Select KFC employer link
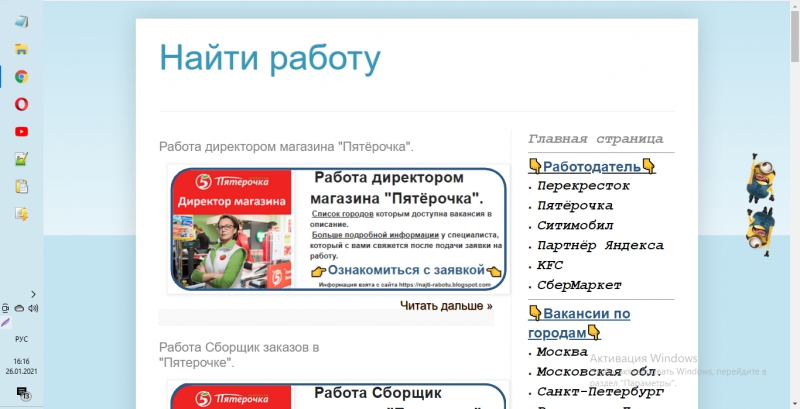The image size is (800, 409). [549, 265]
